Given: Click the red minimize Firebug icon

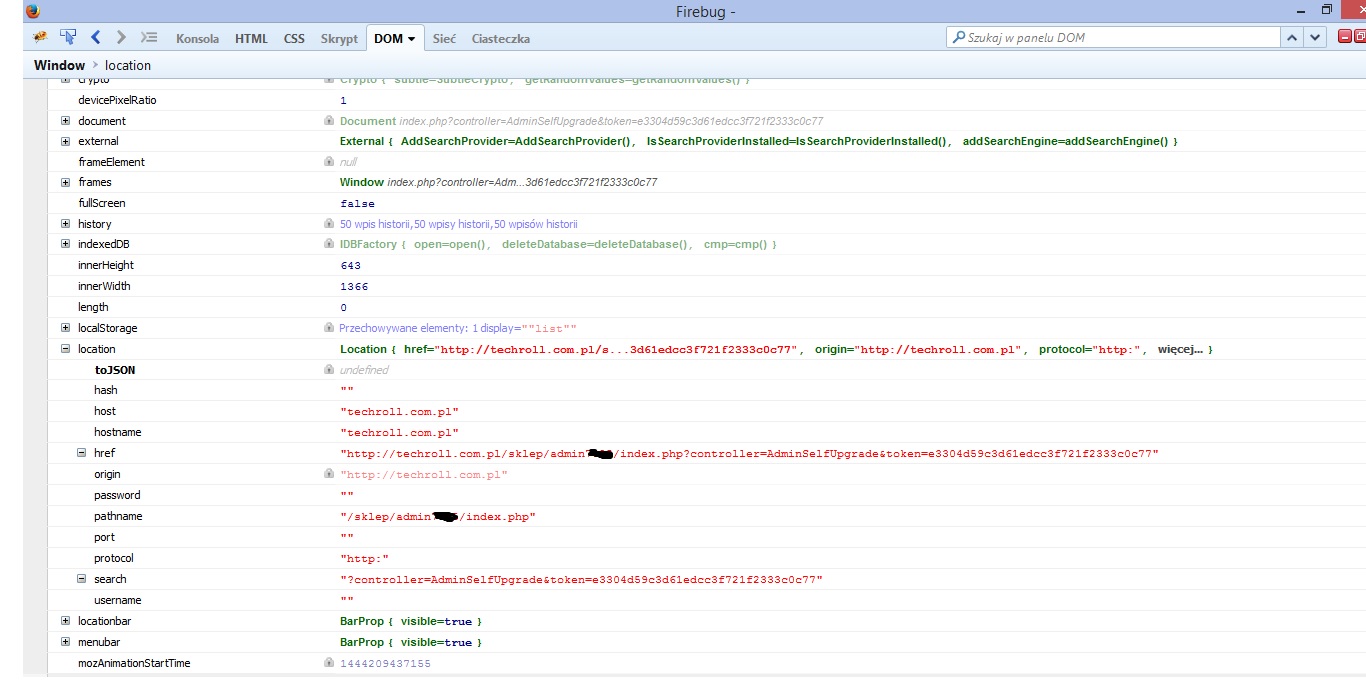Looking at the screenshot, I should pos(1344,37).
